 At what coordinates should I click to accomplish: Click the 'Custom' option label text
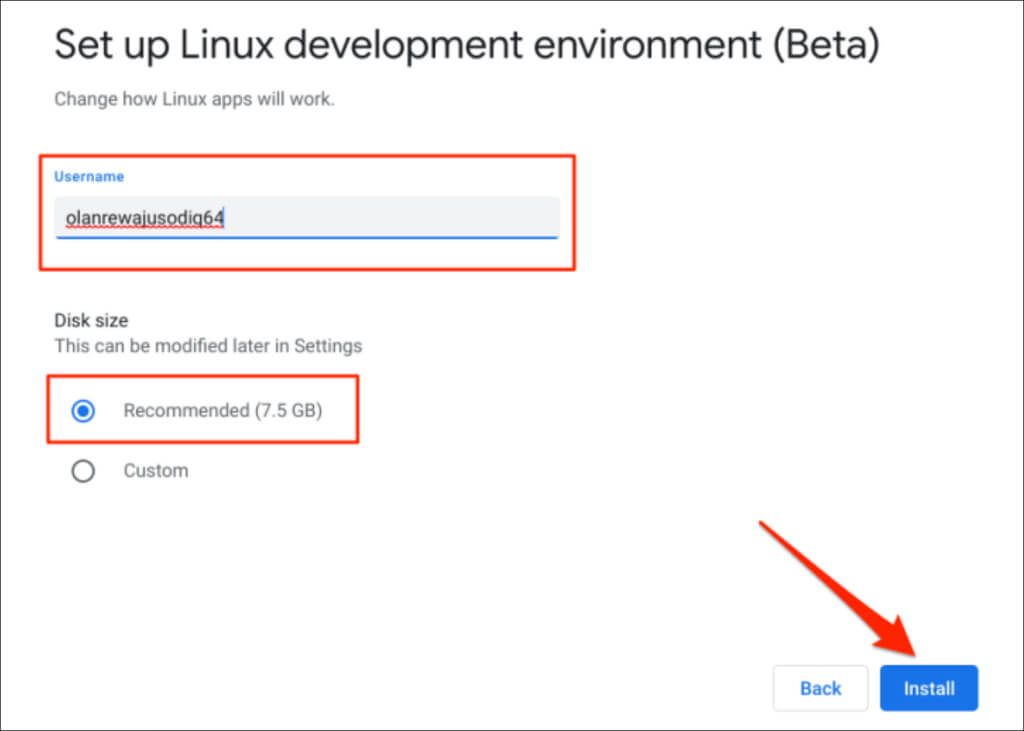(x=155, y=470)
